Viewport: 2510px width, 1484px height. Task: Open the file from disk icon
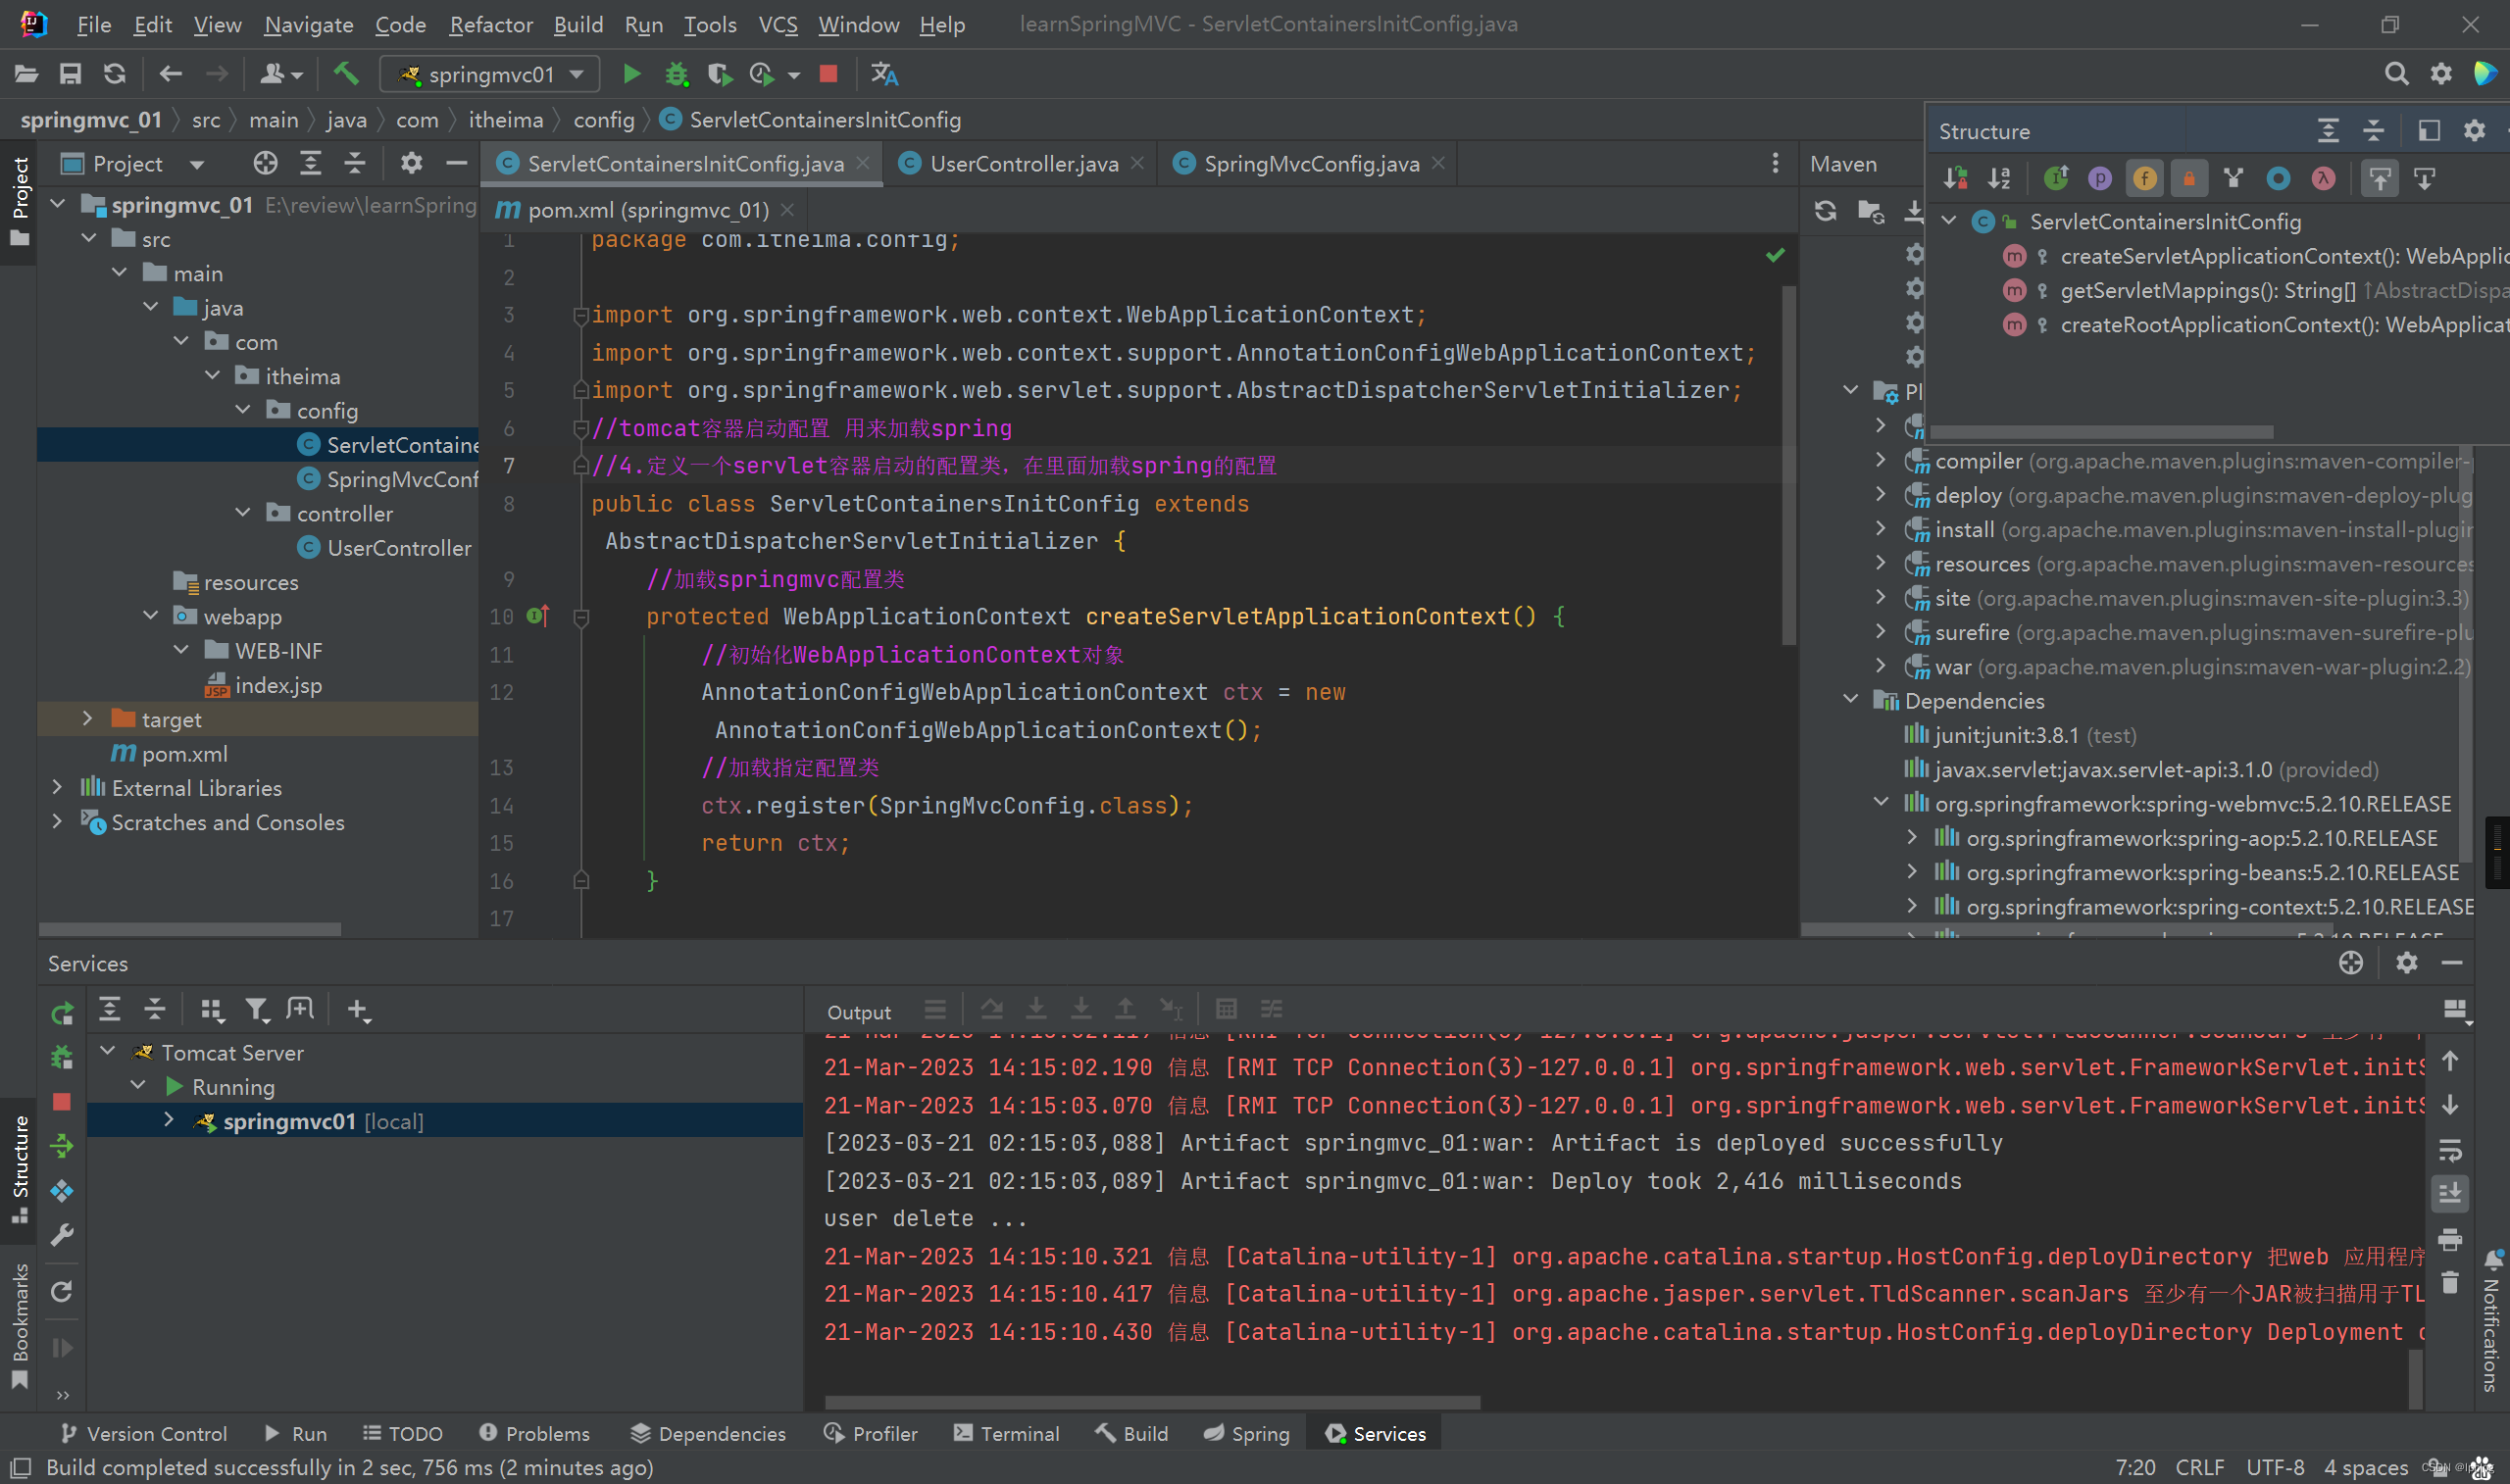pyautogui.click(x=26, y=74)
